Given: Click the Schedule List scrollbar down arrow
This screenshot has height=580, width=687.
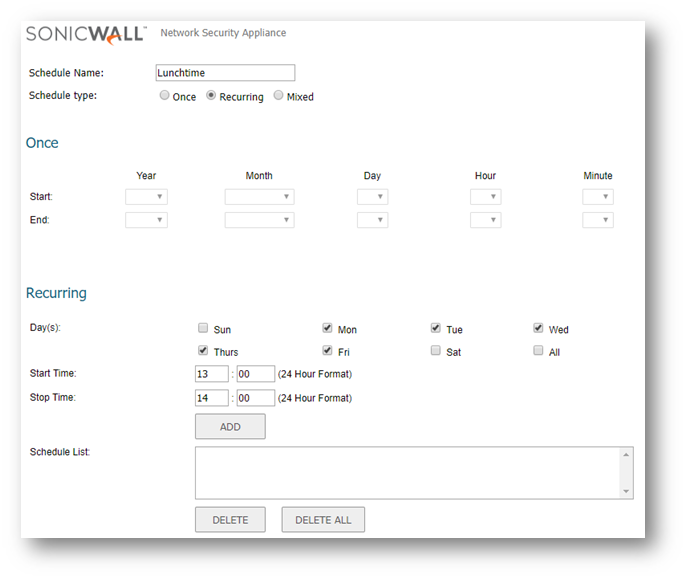Looking at the screenshot, I should (626, 492).
